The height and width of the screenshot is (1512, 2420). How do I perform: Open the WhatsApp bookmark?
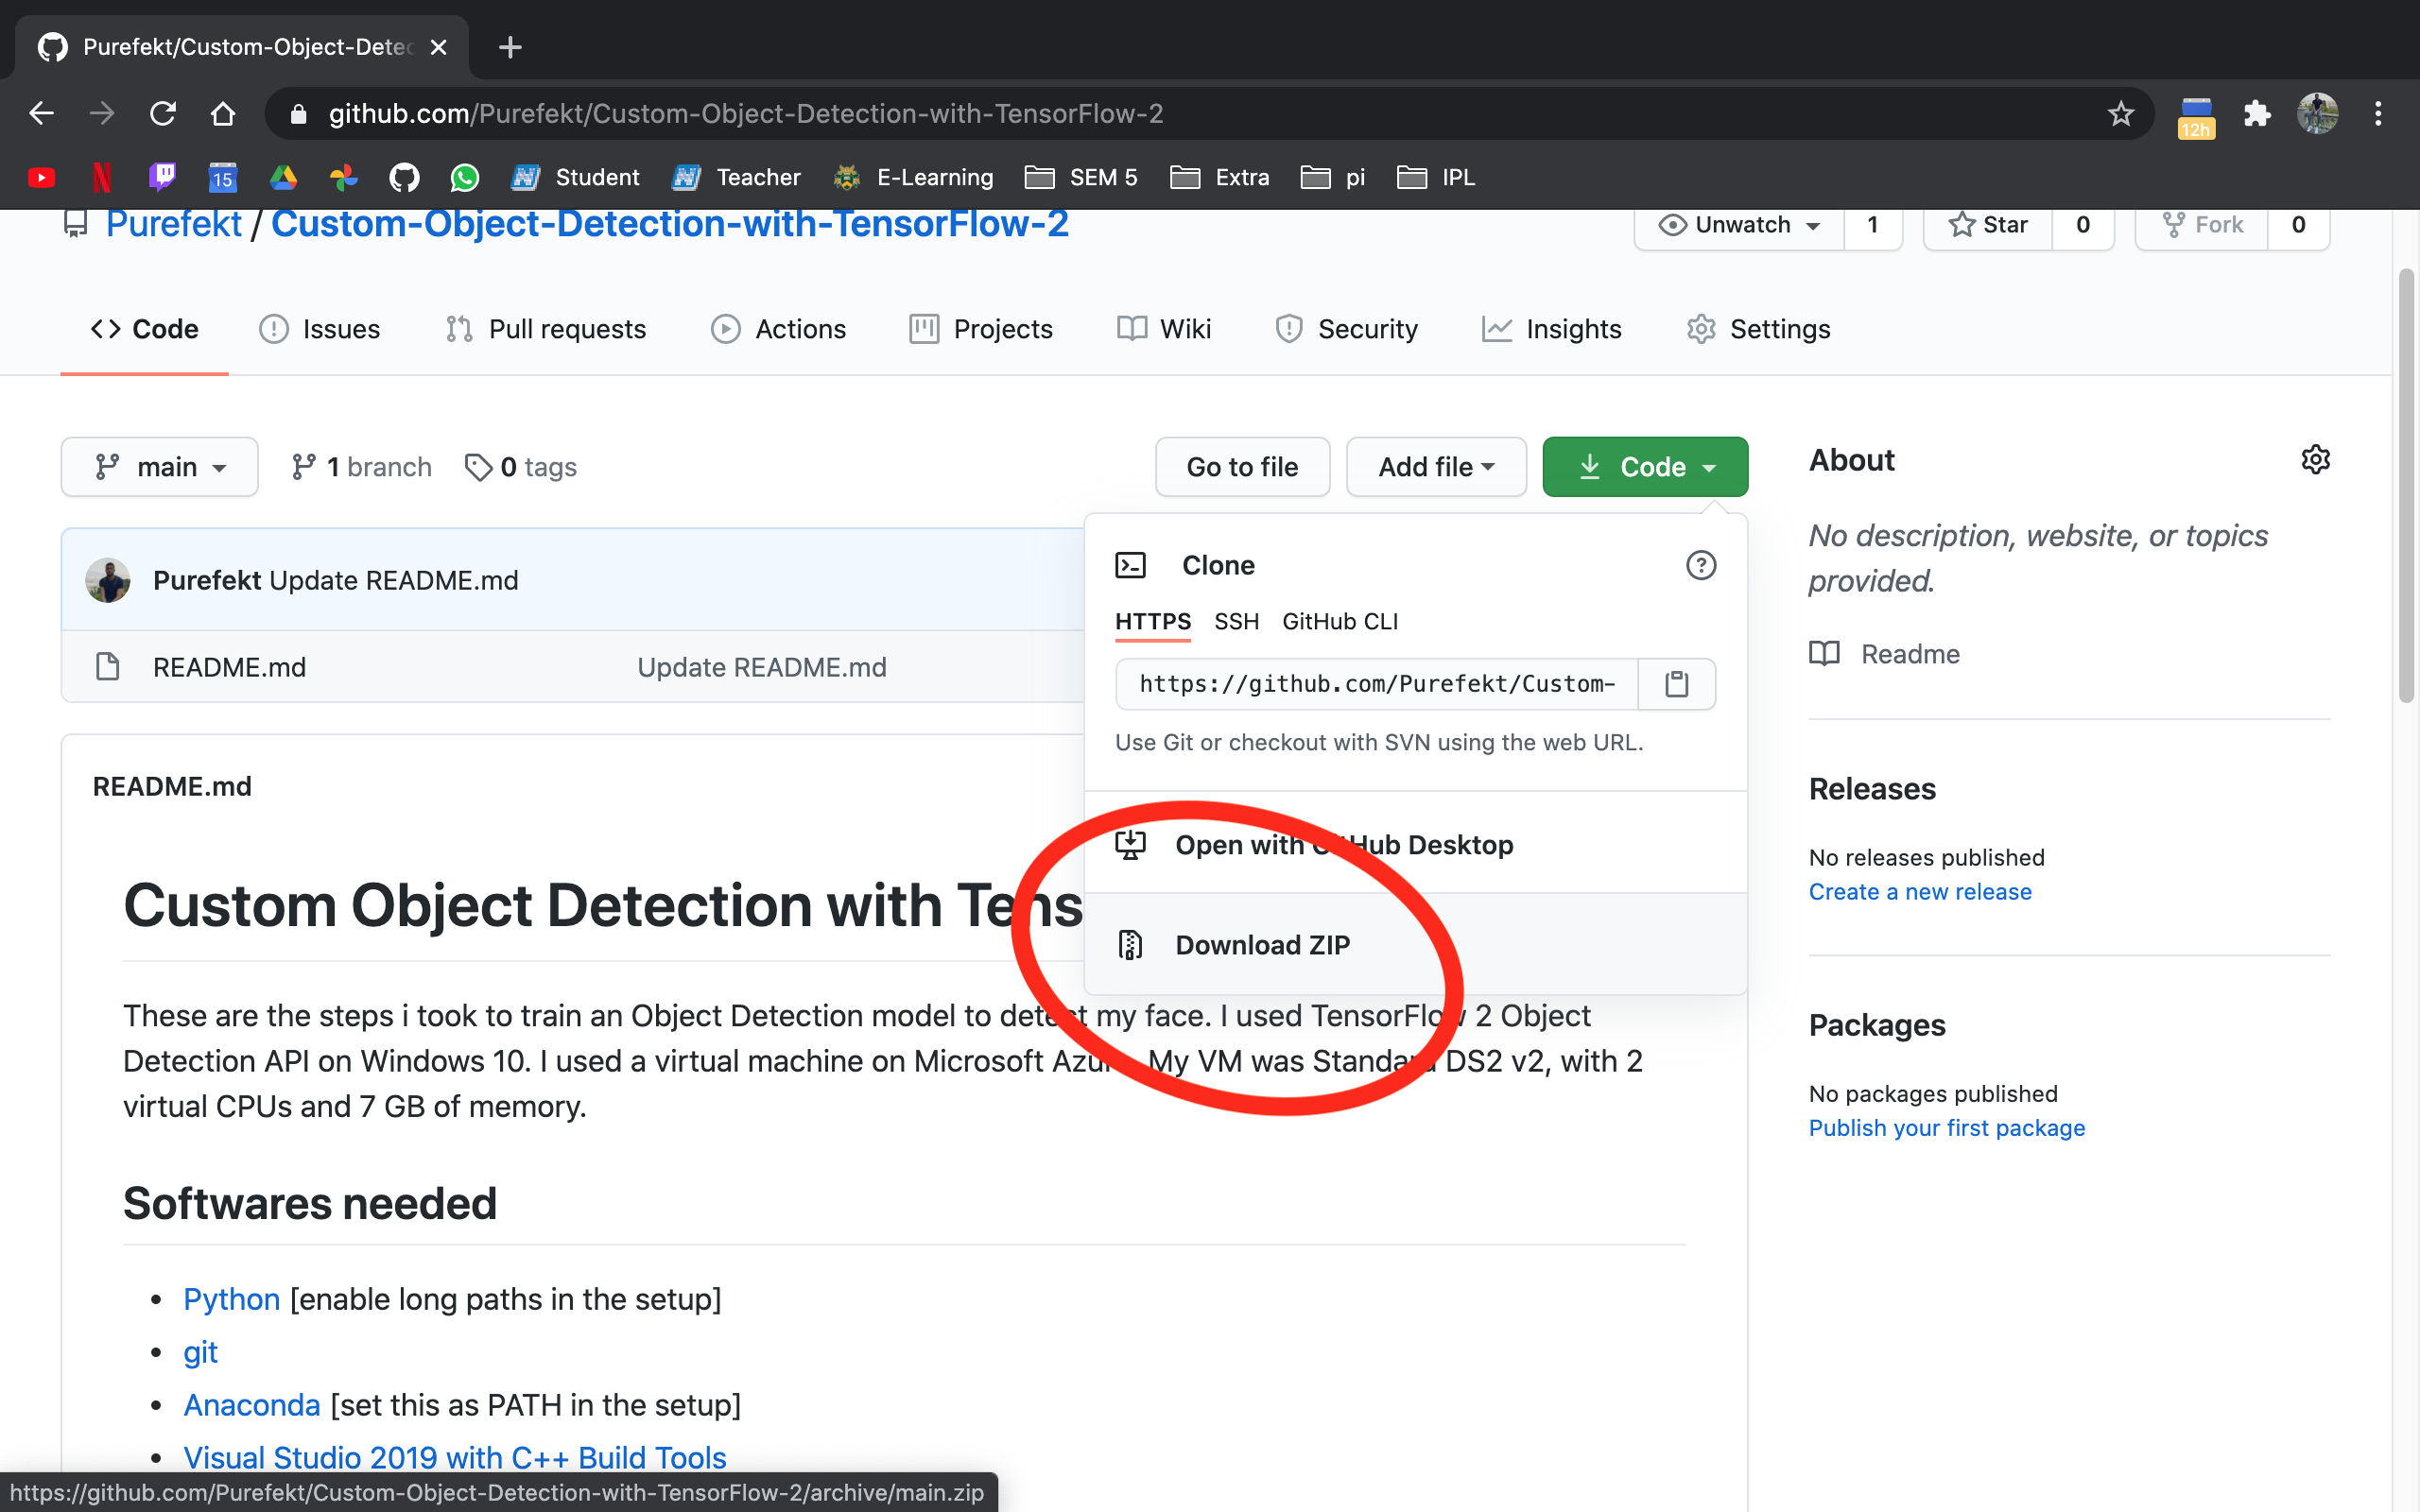point(465,177)
